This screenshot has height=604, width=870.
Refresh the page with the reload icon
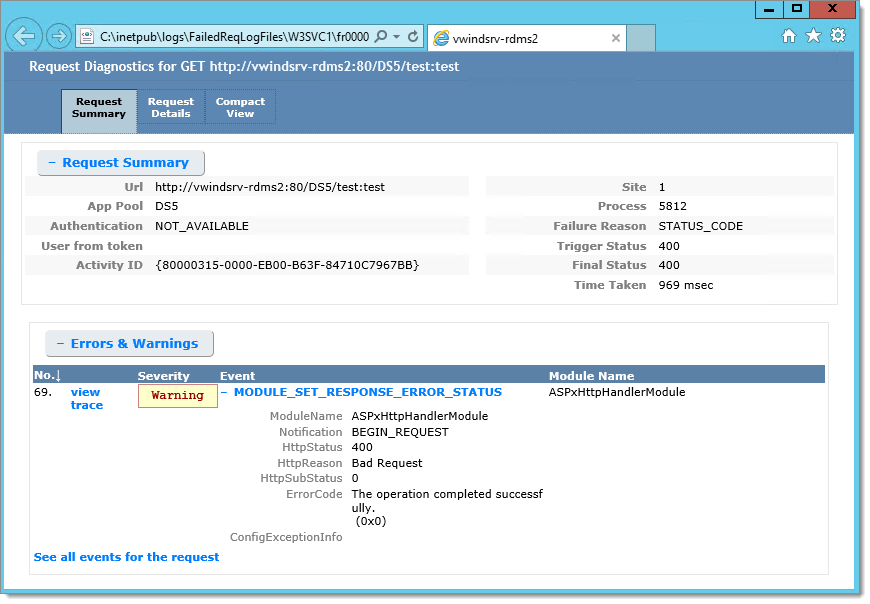413,37
